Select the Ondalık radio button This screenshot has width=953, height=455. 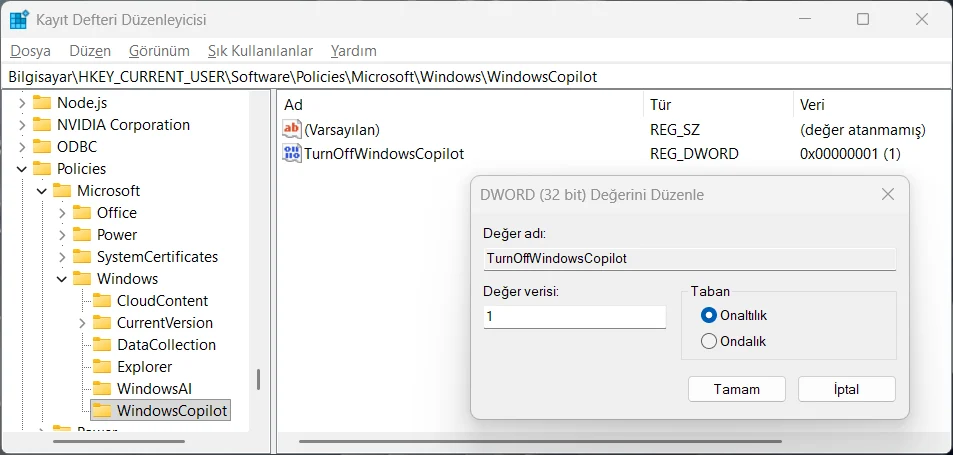[x=708, y=341]
